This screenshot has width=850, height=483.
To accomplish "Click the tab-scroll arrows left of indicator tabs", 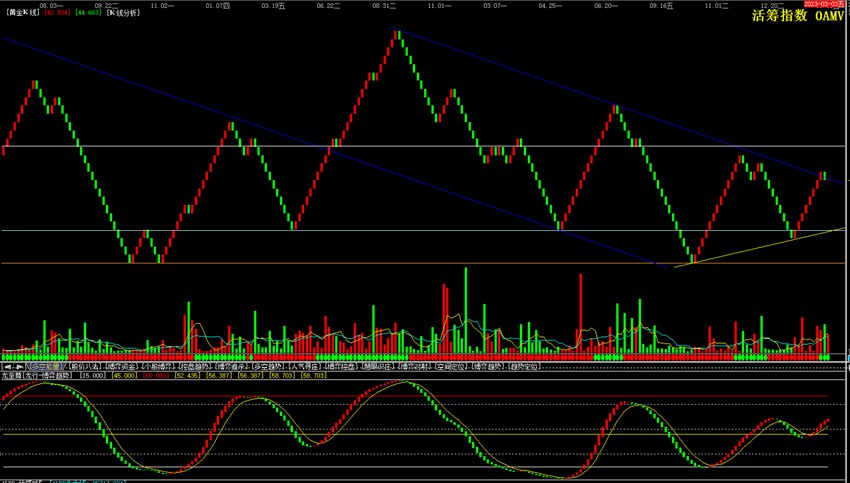I will coord(15,367).
